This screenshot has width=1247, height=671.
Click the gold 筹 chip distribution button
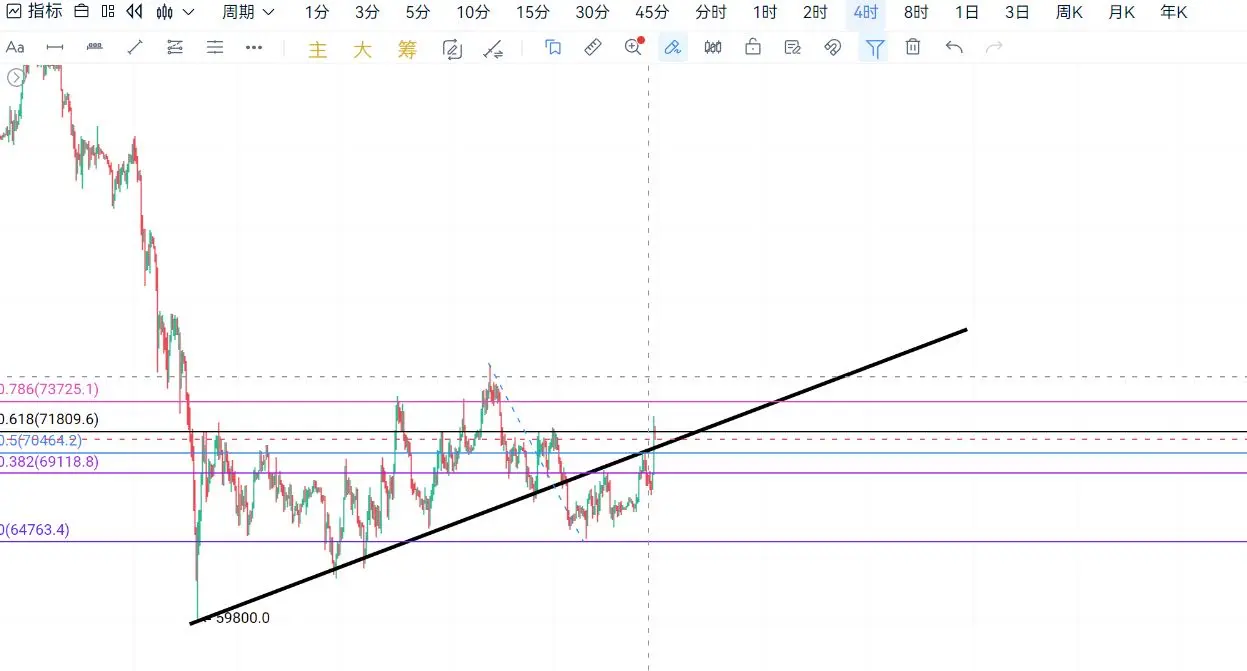pyautogui.click(x=407, y=49)
